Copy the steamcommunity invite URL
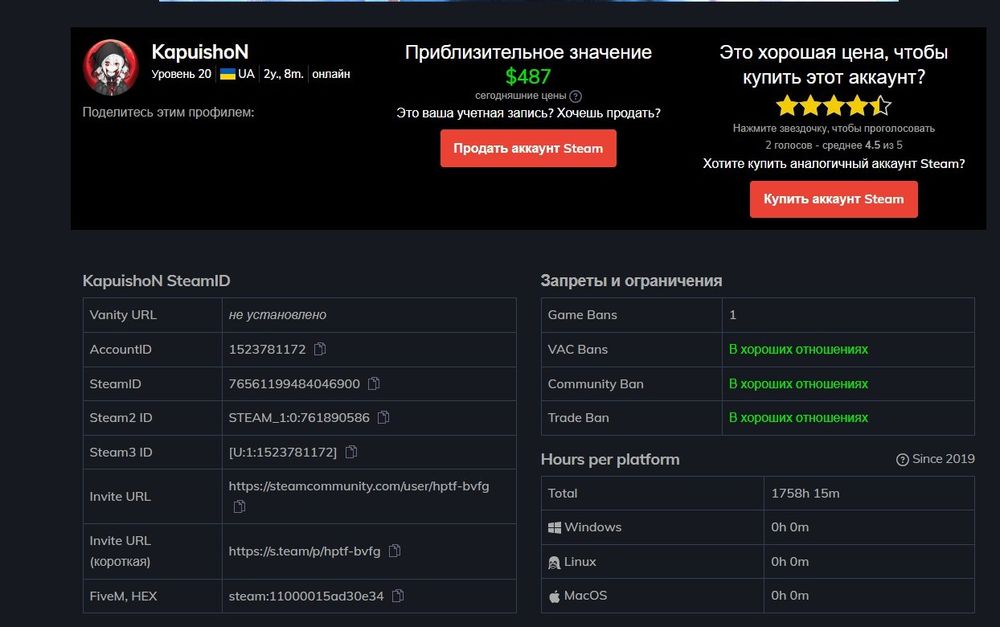This screenshot has height=627, width=1000. click(239, 506)
